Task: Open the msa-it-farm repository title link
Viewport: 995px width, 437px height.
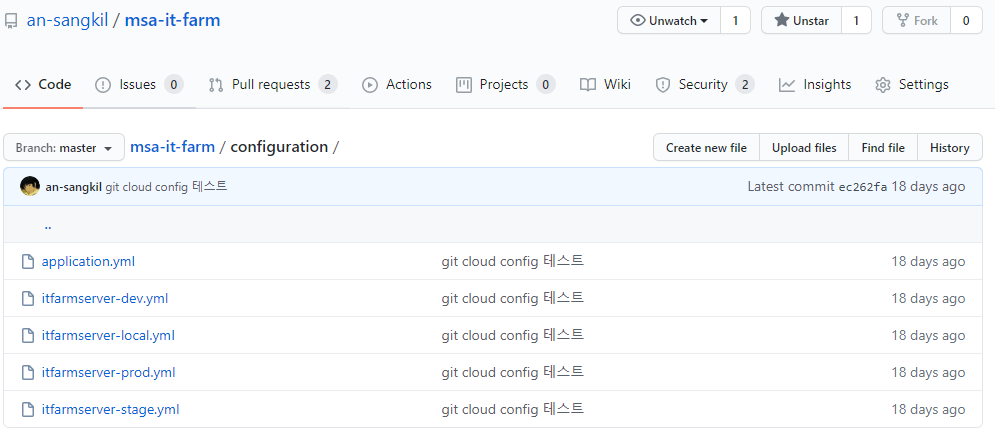Action: pos(172,20)
